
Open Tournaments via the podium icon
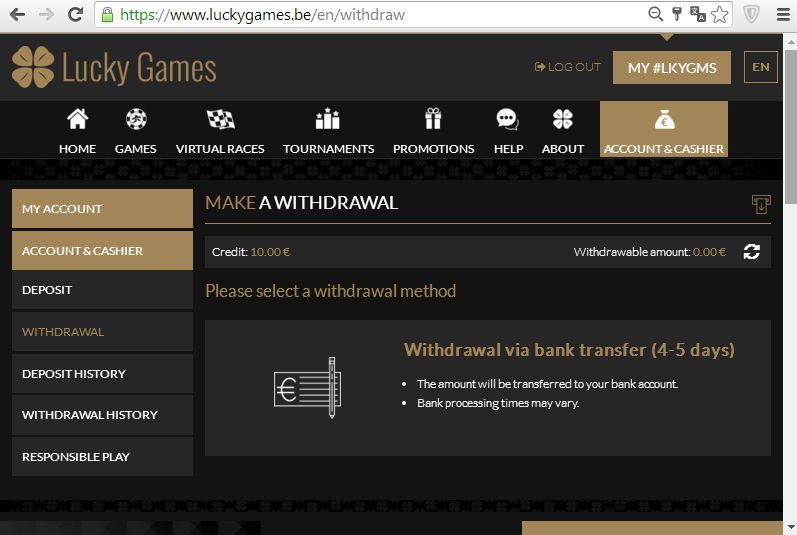(x=328, y=120)
